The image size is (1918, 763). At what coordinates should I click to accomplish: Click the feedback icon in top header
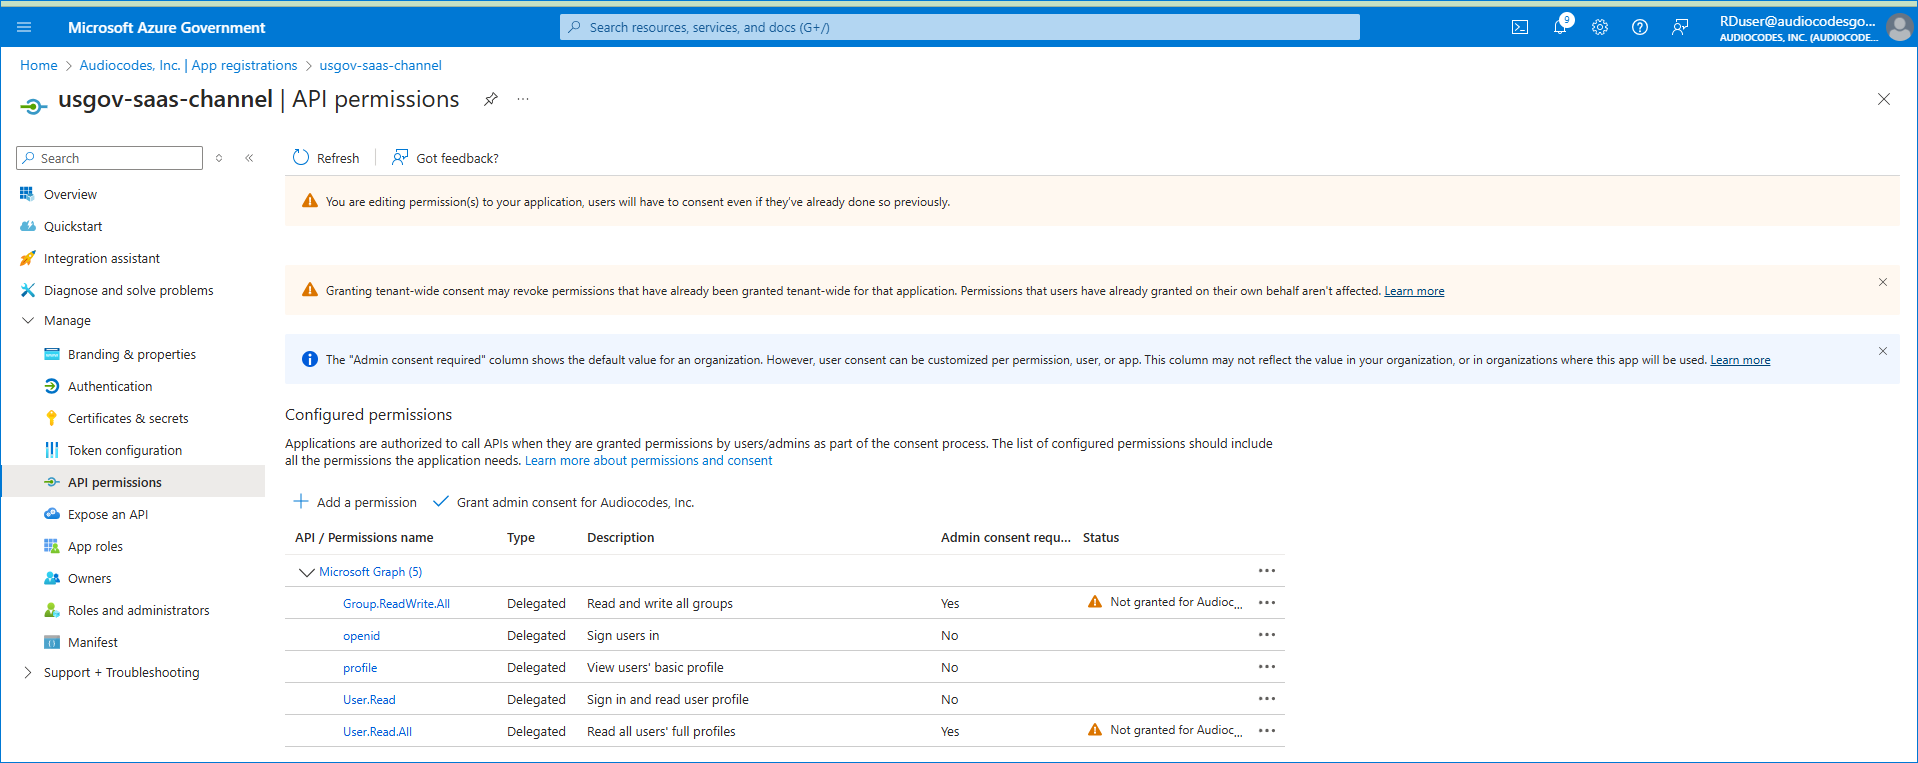(x=1680, y=27)
